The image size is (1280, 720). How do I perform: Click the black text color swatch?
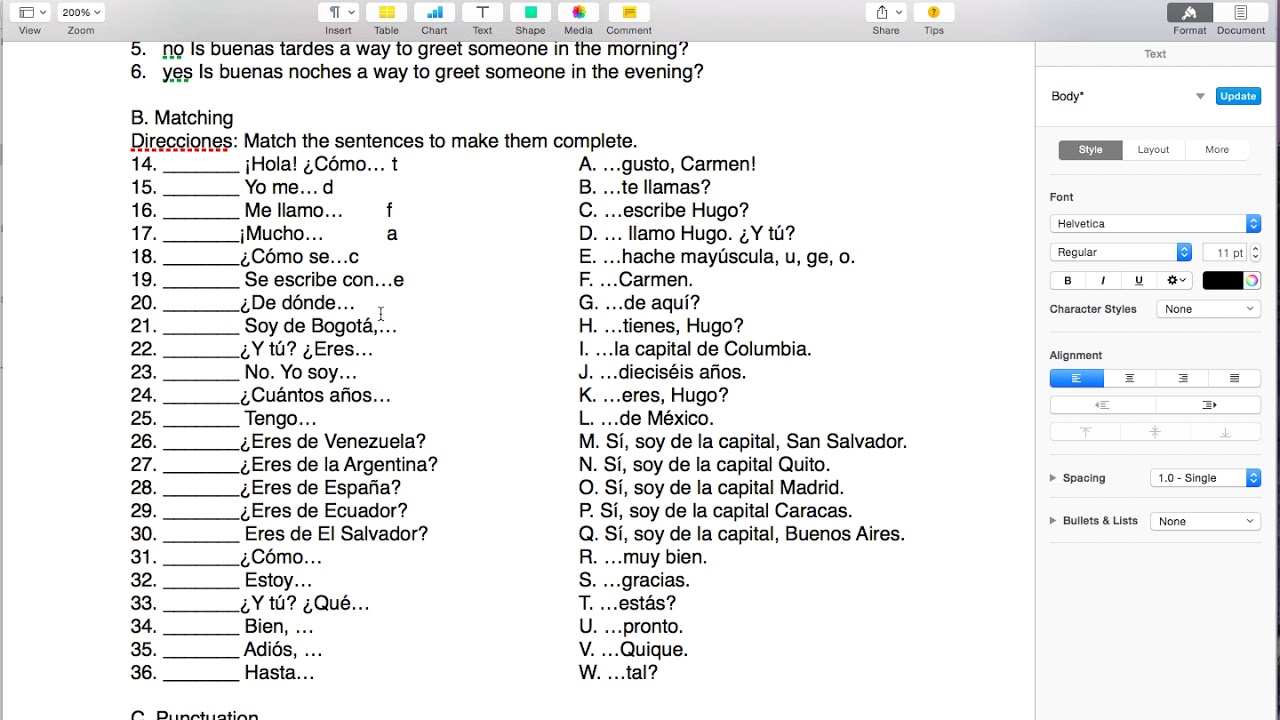click(1222, 281)
